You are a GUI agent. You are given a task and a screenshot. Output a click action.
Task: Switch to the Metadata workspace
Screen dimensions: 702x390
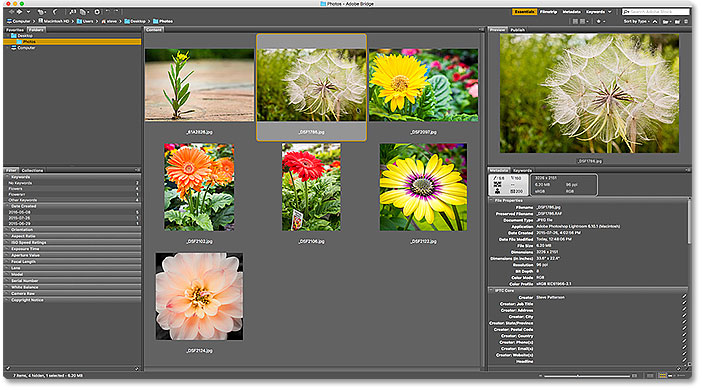[x=572, y=12]
